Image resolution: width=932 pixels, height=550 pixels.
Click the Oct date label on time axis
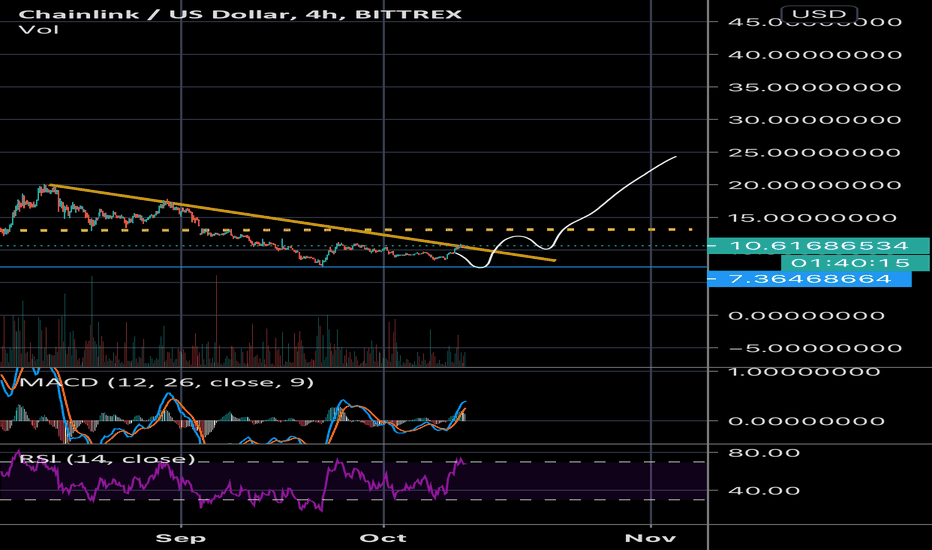point(383,538)
